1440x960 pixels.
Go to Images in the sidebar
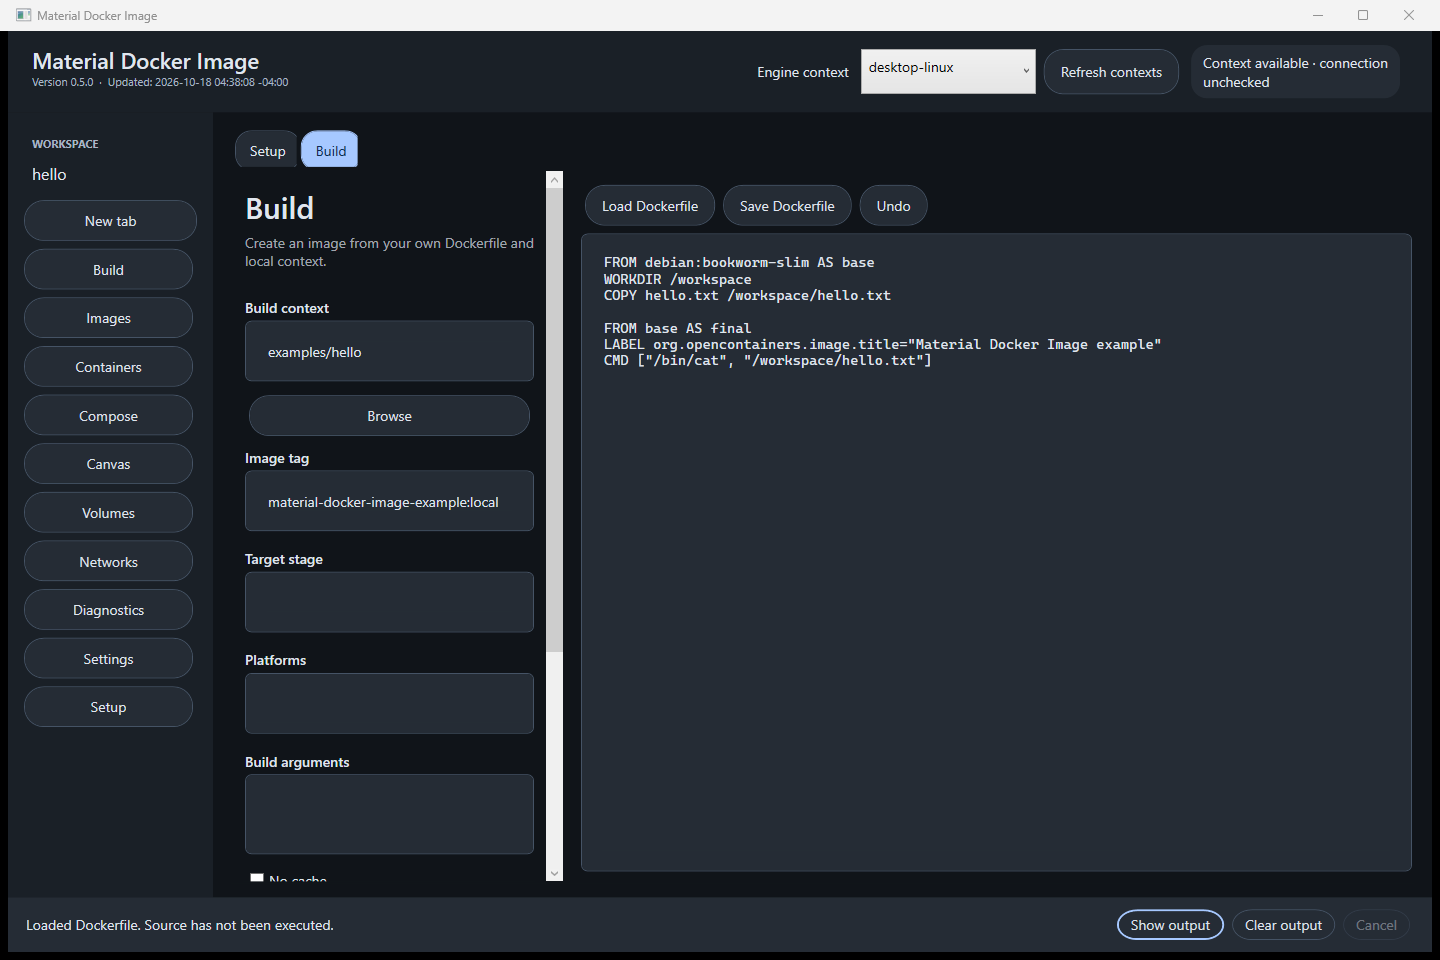[x=108, y=318]
